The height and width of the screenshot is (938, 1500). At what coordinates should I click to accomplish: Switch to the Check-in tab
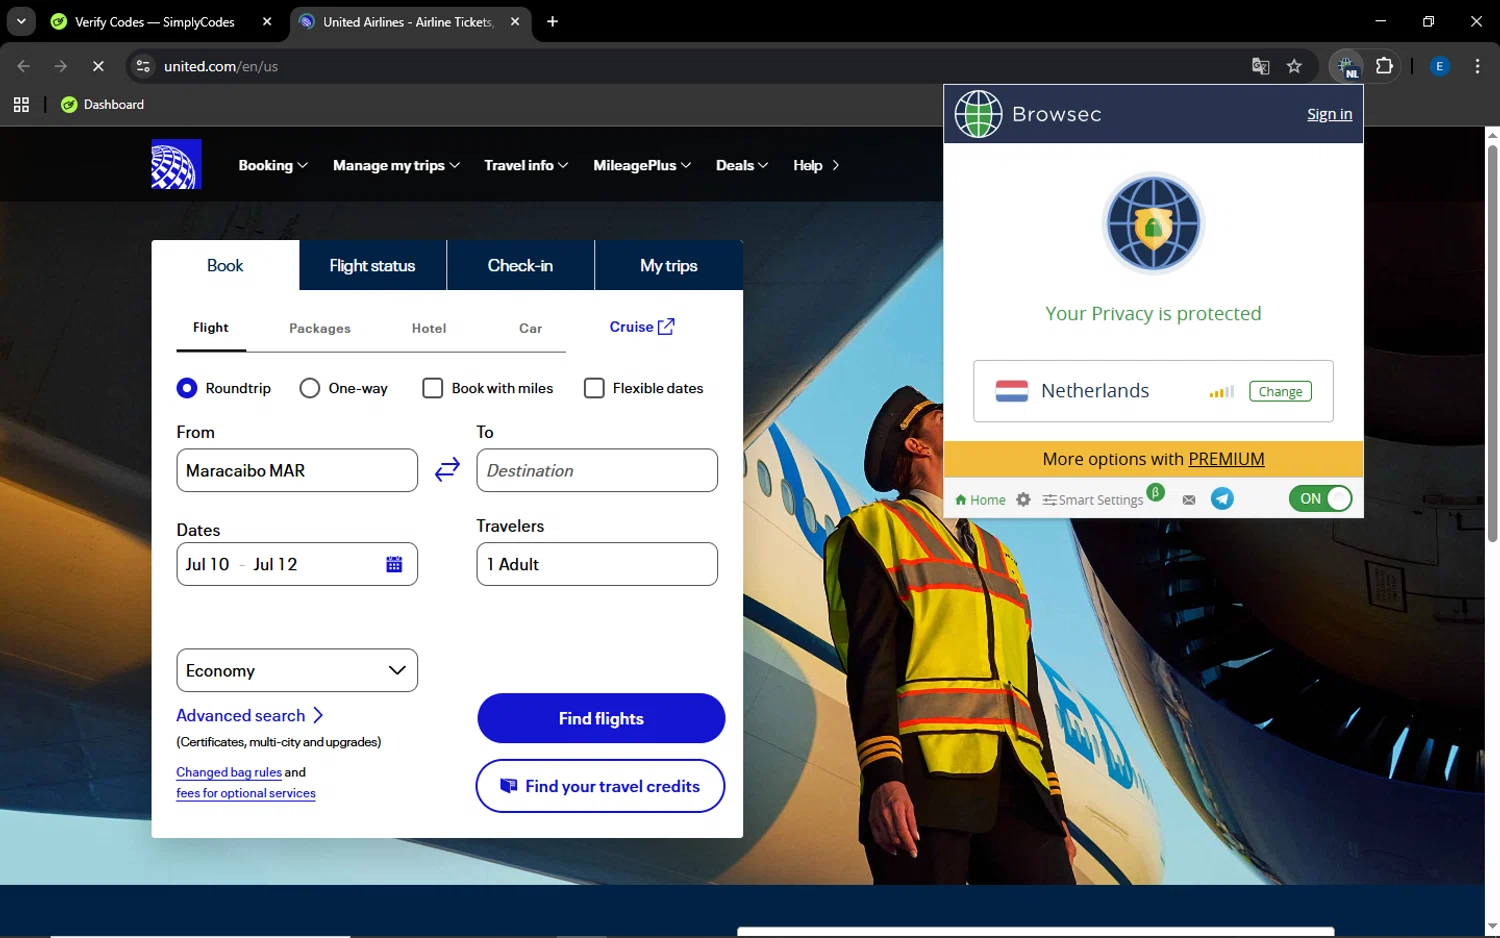(520, 265)
